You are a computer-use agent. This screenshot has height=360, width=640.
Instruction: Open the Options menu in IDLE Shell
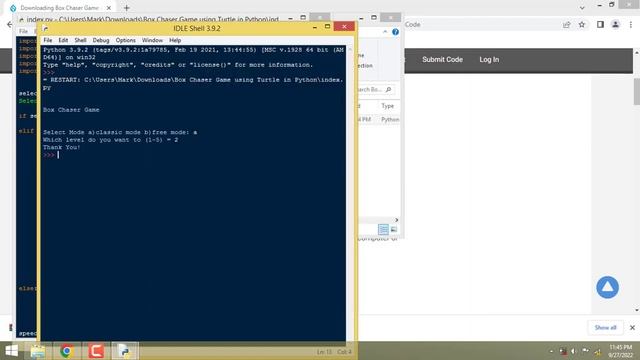pos(125,40)
